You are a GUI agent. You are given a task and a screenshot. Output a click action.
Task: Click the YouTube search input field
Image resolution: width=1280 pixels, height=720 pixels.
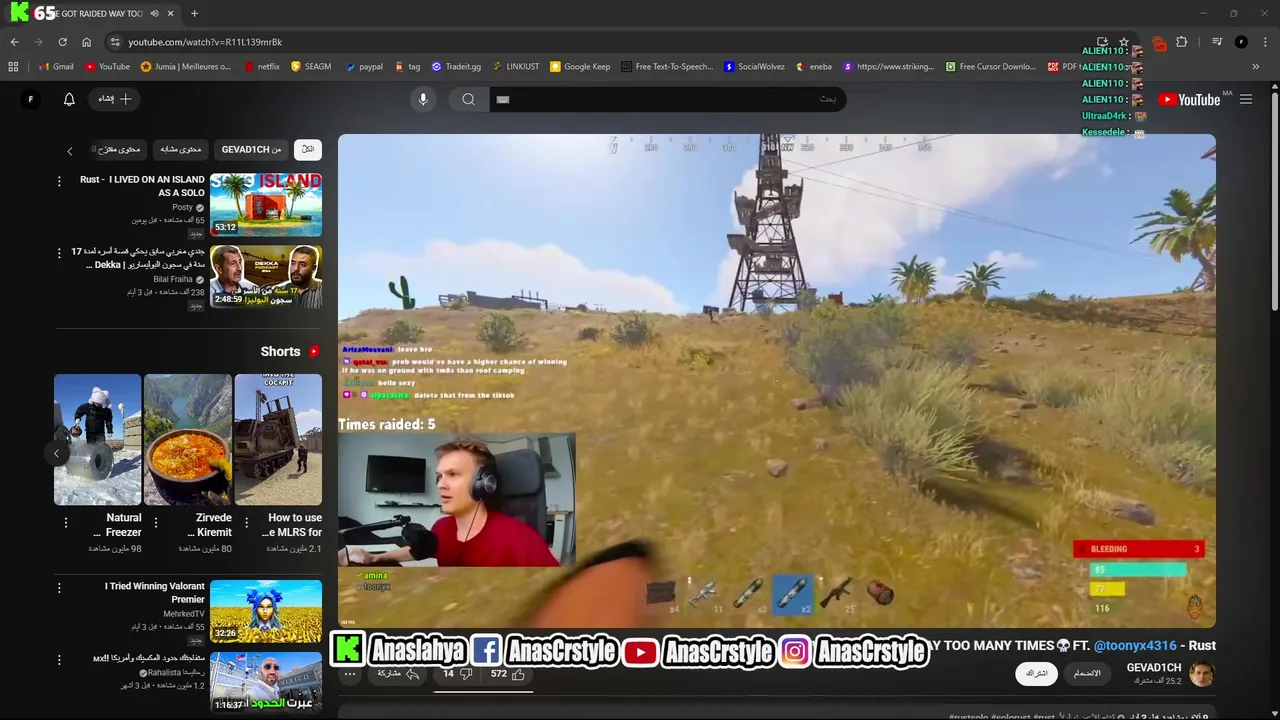(666, 99)
